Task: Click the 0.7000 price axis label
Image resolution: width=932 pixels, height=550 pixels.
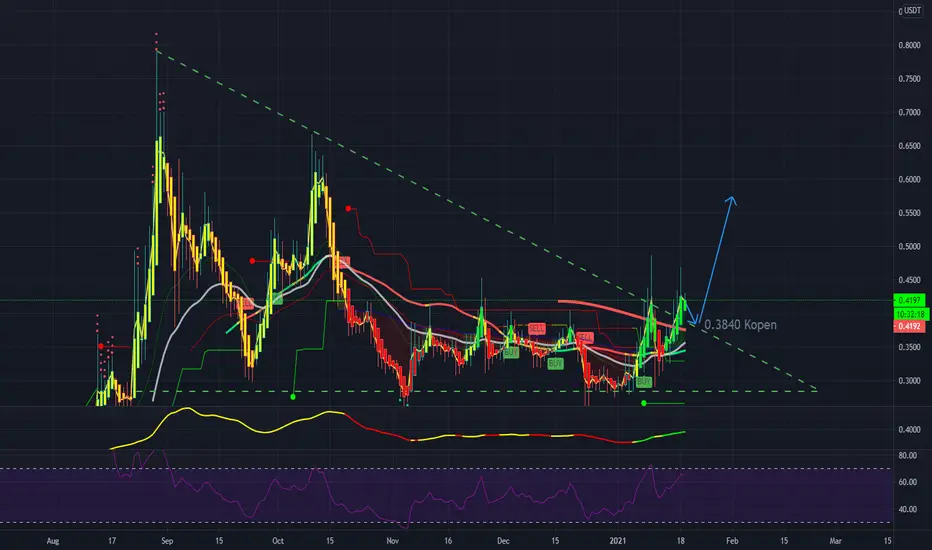Action: coord(909,112)
